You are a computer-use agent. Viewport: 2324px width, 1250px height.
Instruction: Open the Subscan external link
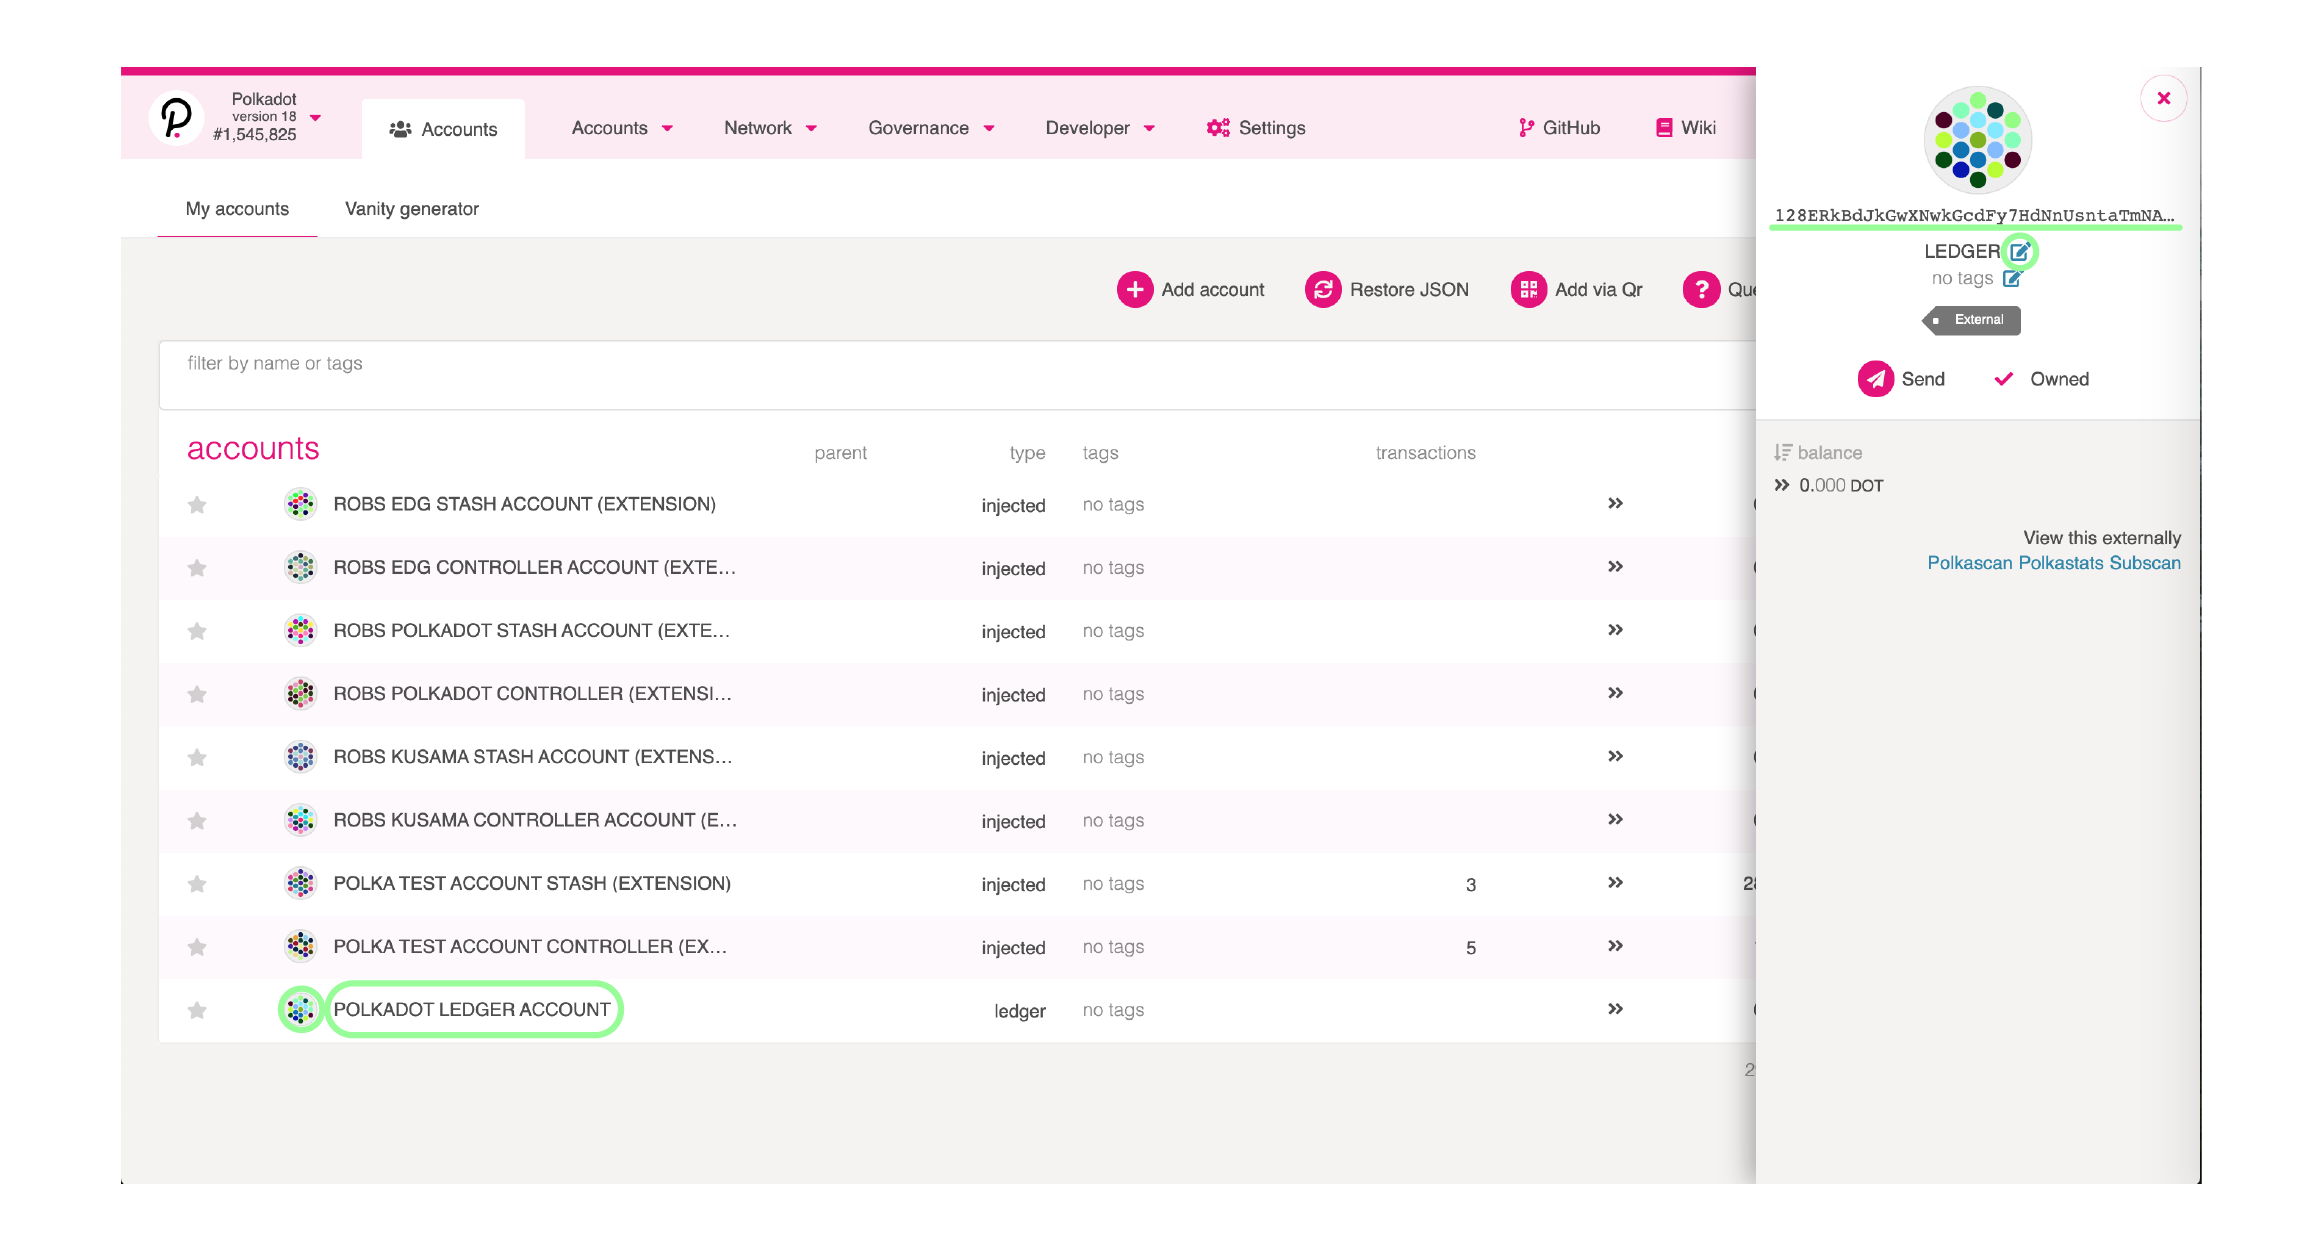click(x=2145, y=563)
